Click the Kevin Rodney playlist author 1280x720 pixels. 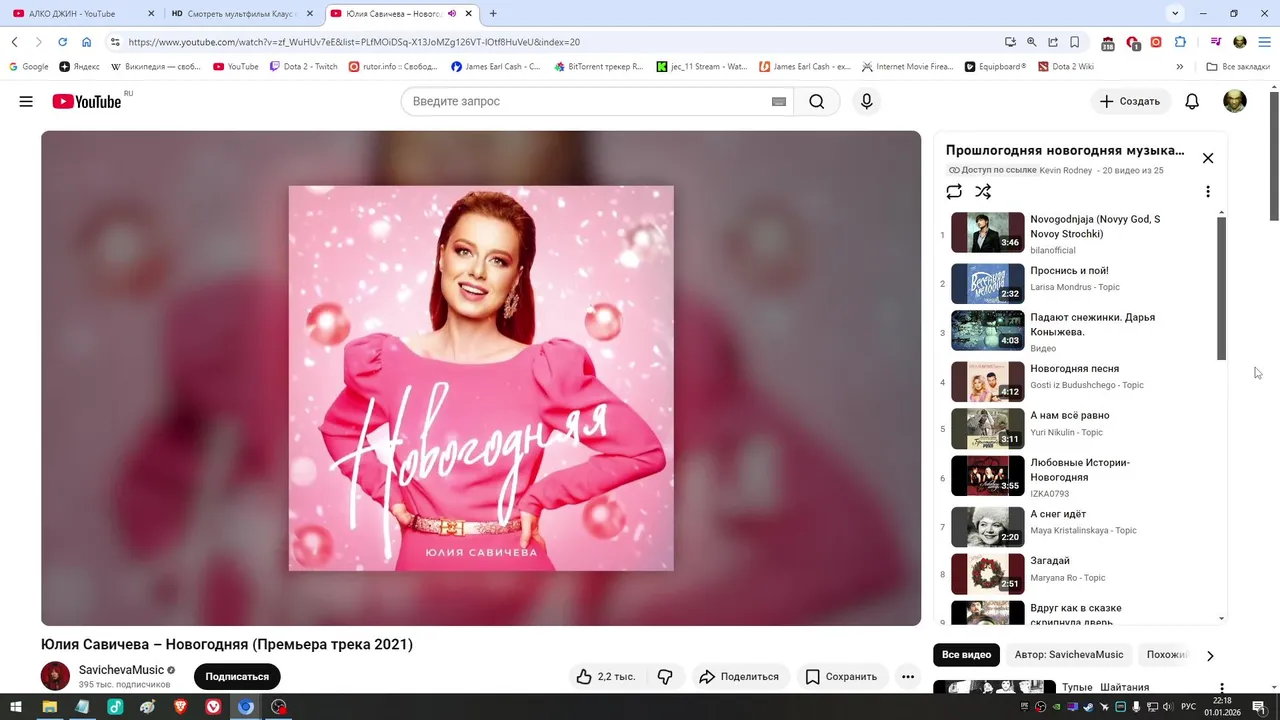click(x=1066, y=170)
